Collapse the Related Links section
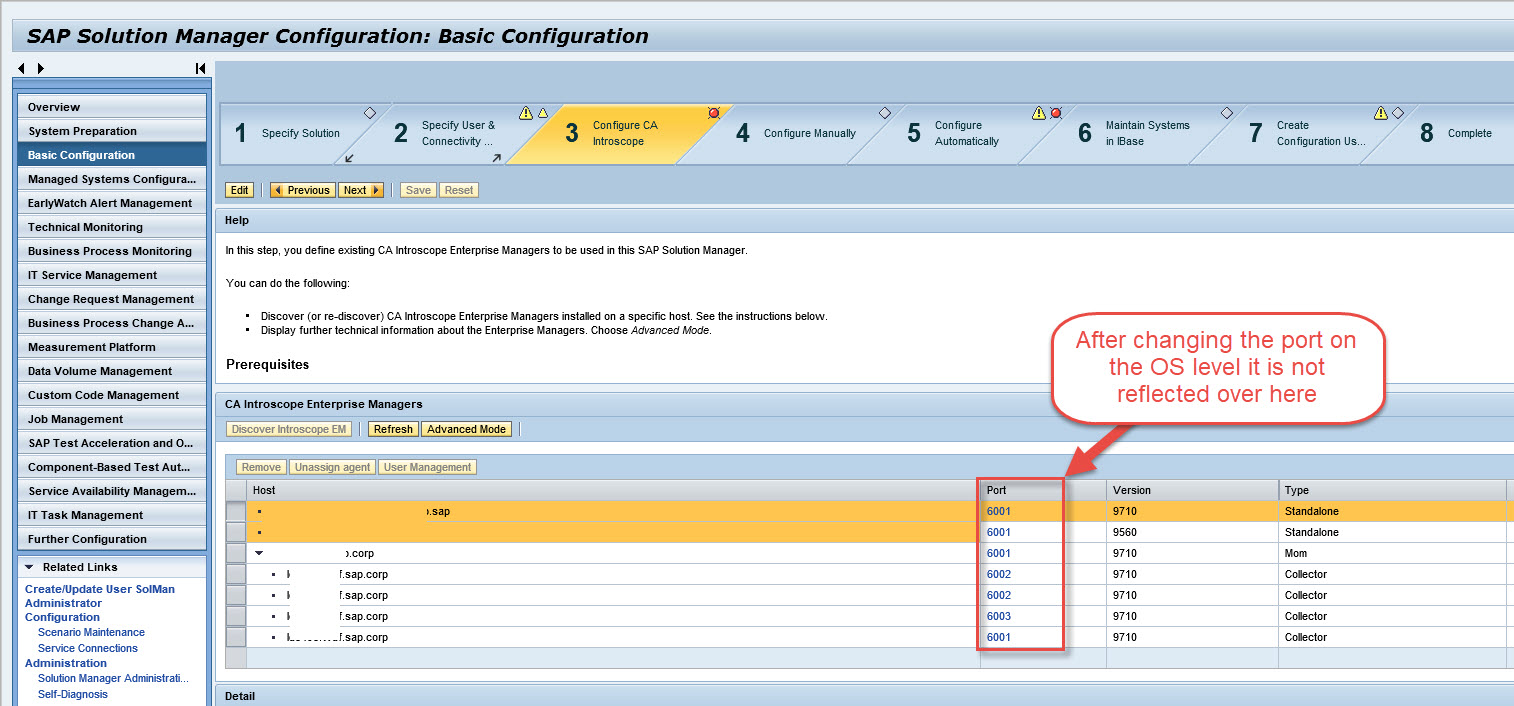 29,567
